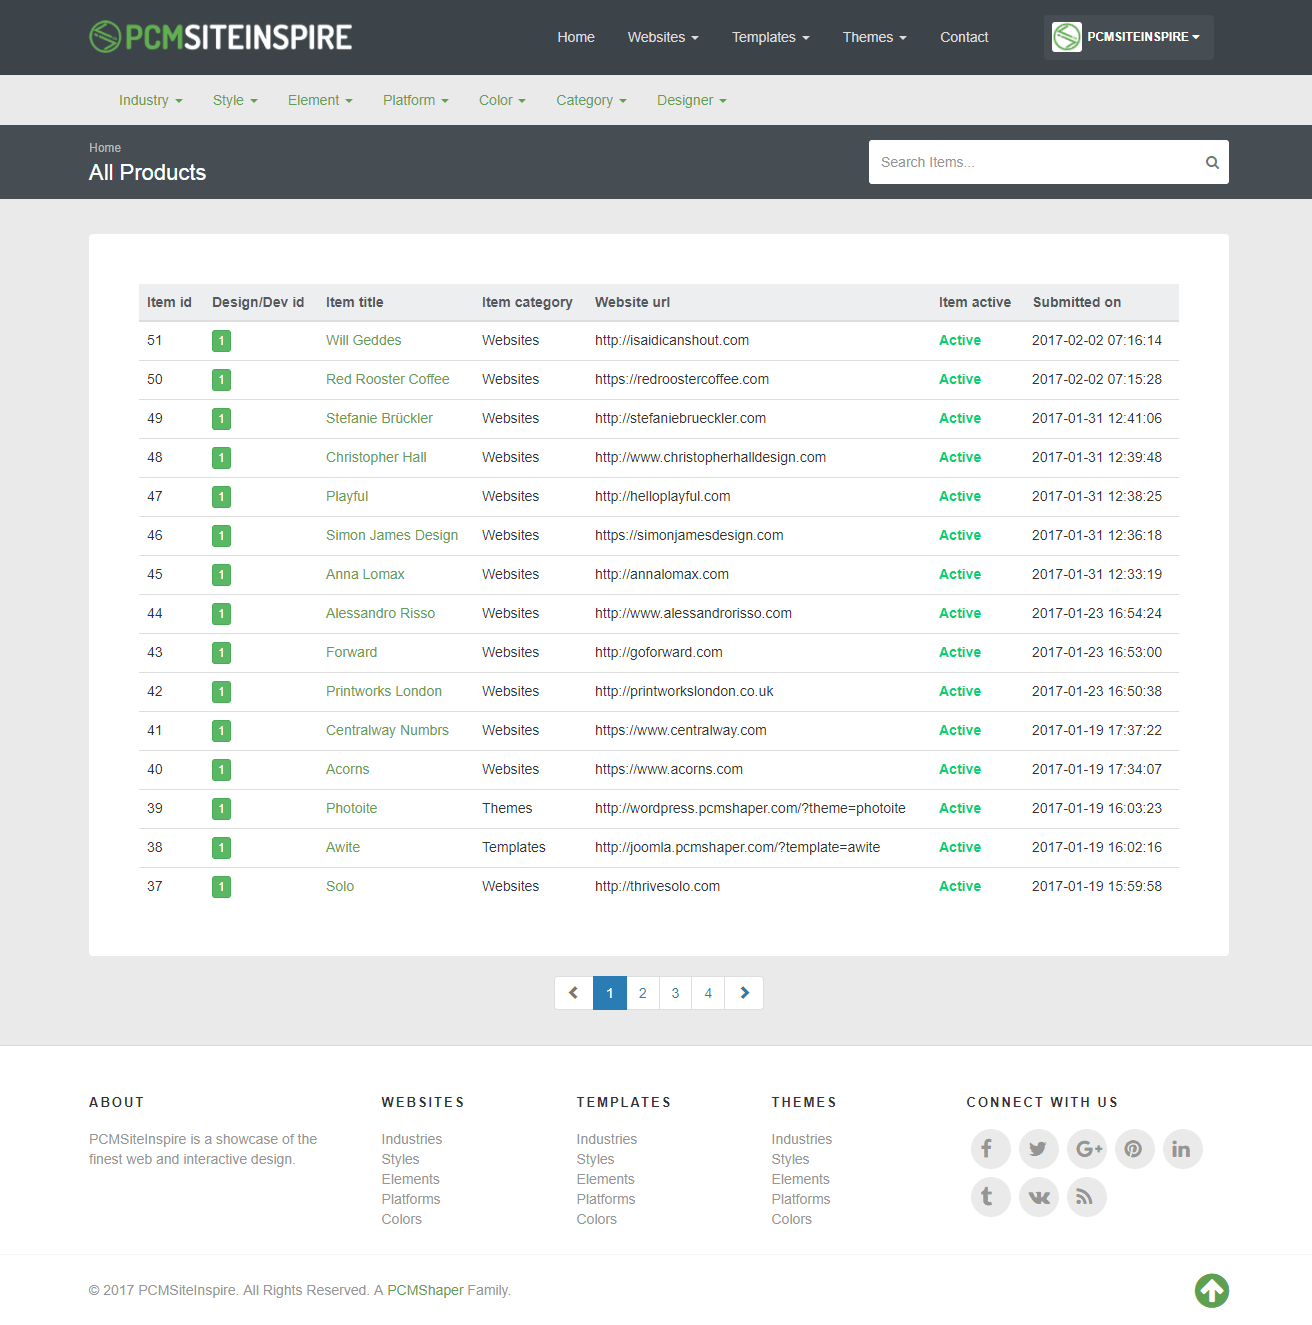
Task: Select page 3 in pagination
Action: tap(675, 993)
